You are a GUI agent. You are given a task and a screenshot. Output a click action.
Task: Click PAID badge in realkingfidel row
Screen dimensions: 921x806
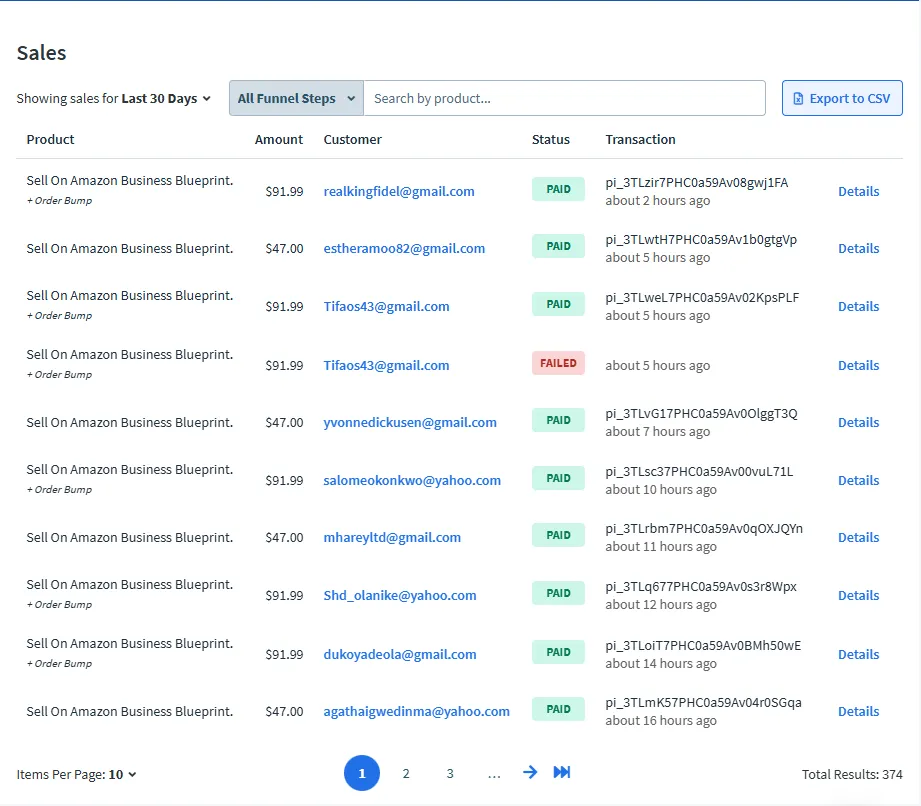[x=558, y=189]
